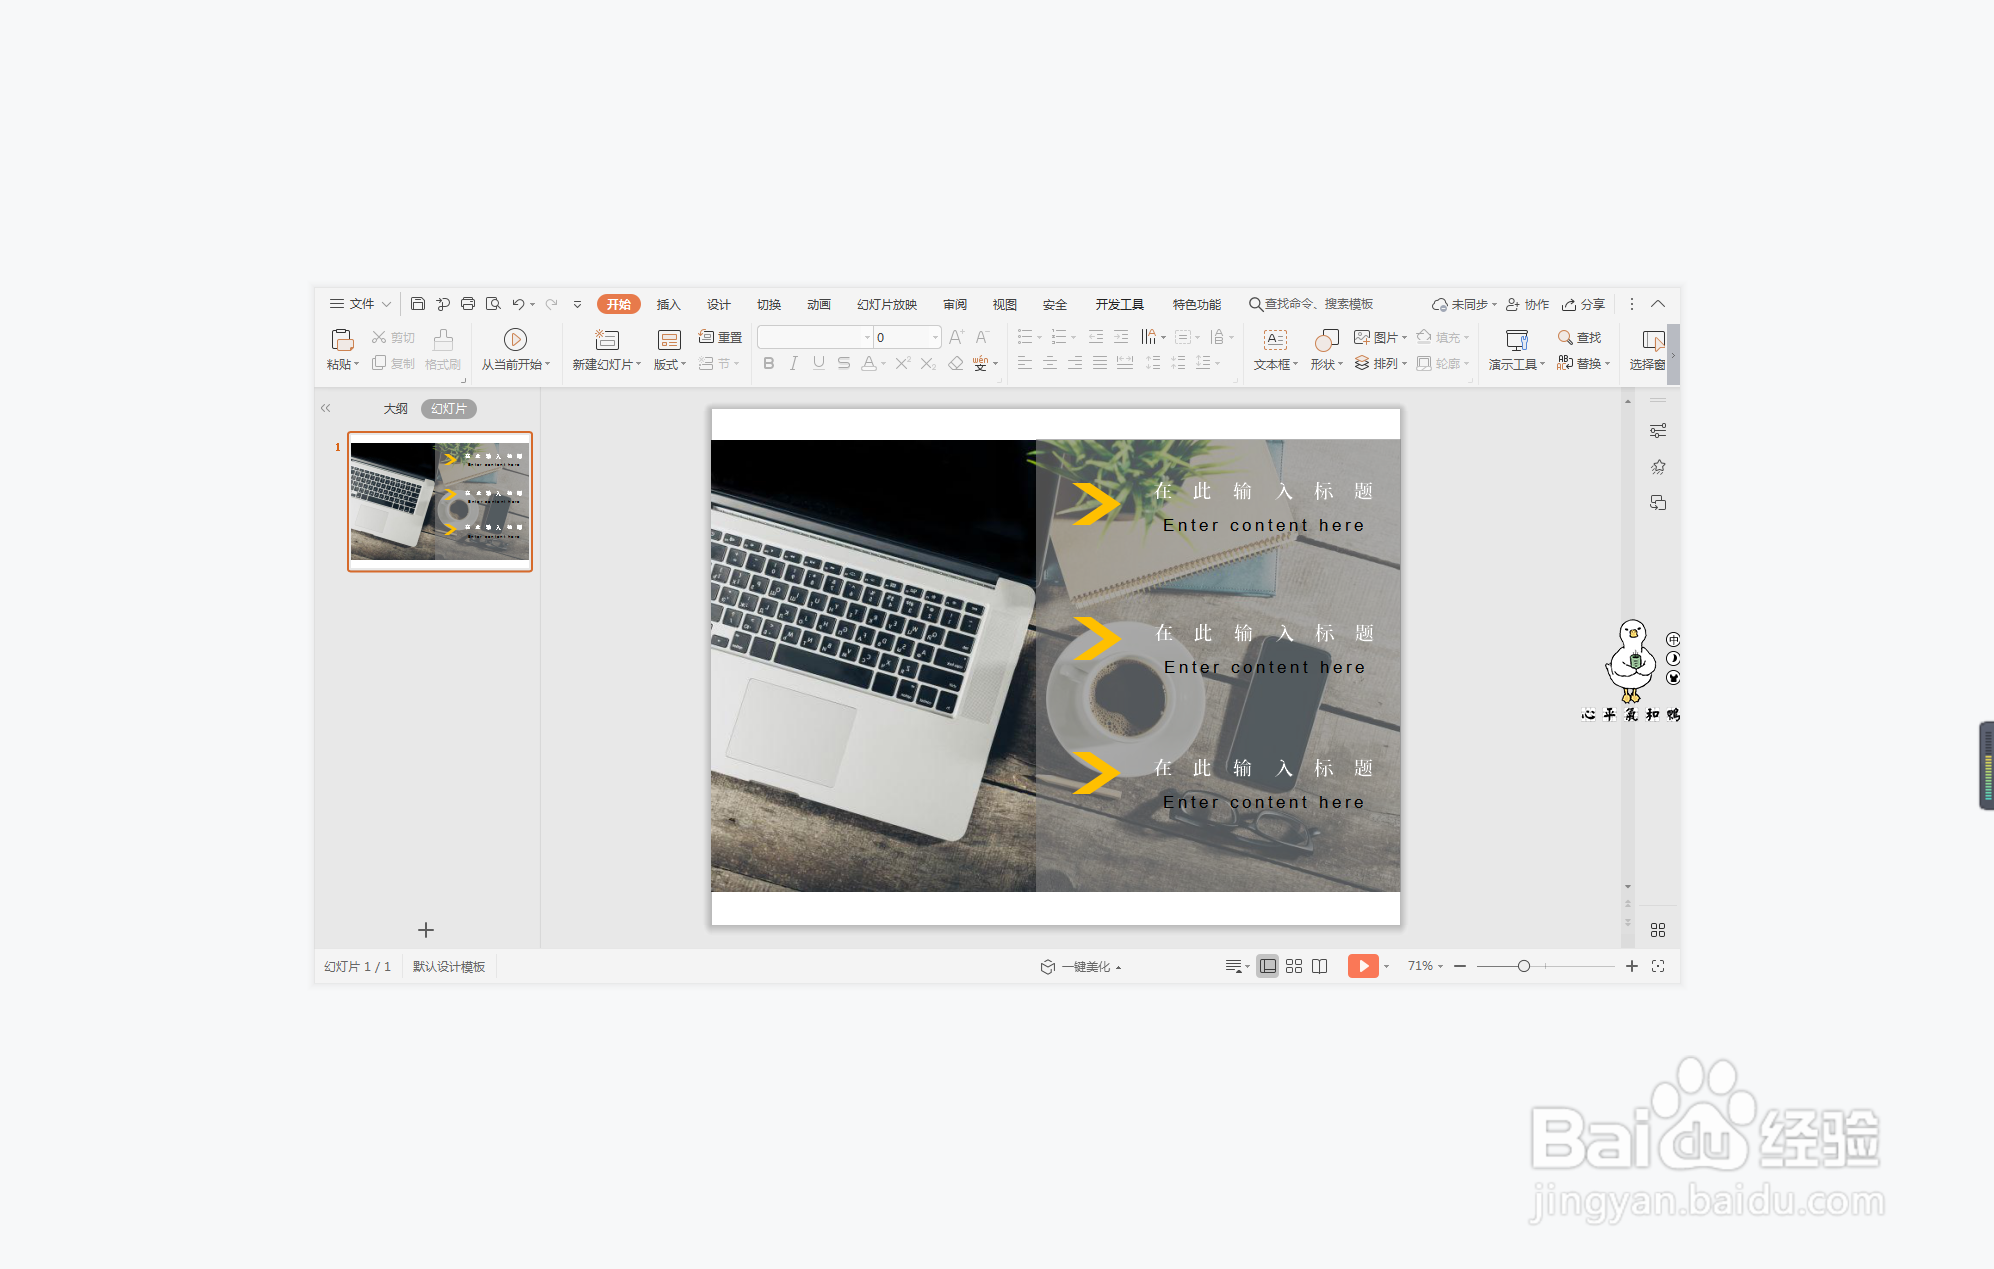Toggle justify text alignment
Image resolution: width=1994 pixels, height=1269 pixels.
click(x=1100, y=363)
